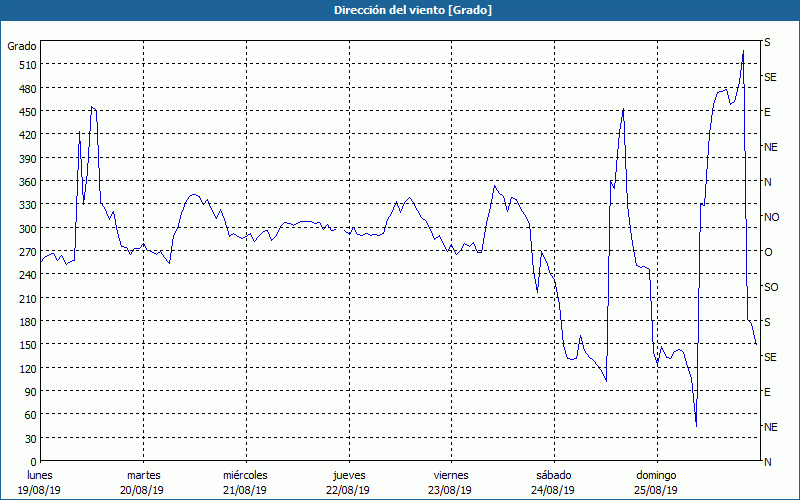
Task: Select the 330 y-axis value
Action: (28, 205)
